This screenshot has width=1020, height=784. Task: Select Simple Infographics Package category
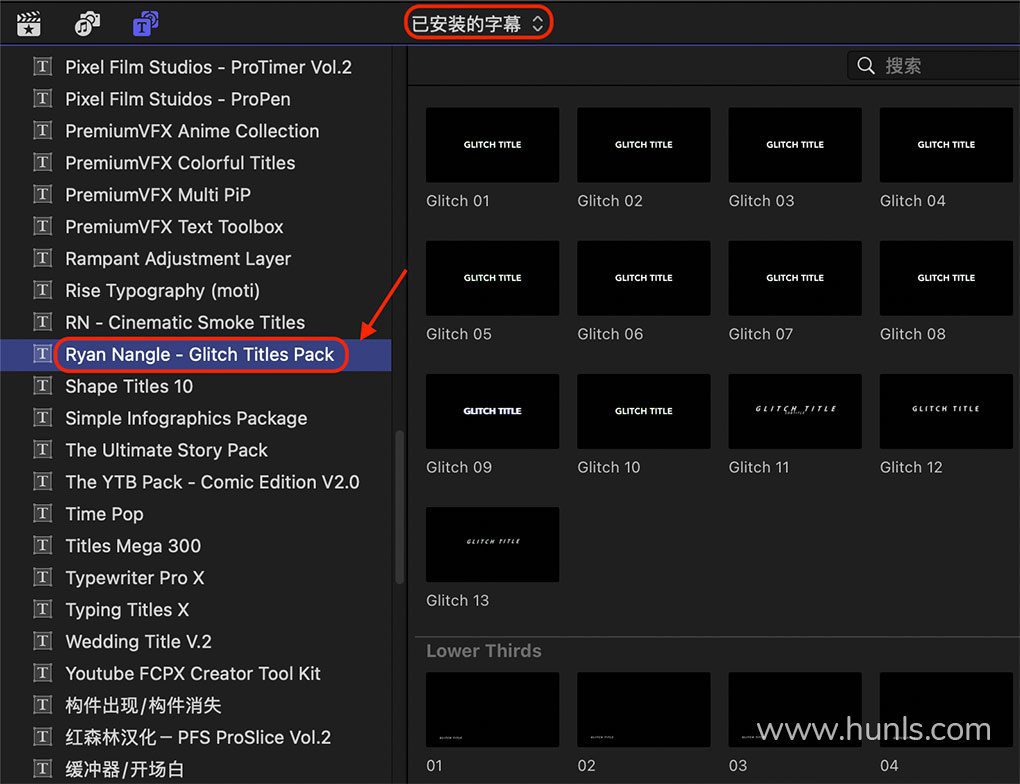(x=186, y=418)
